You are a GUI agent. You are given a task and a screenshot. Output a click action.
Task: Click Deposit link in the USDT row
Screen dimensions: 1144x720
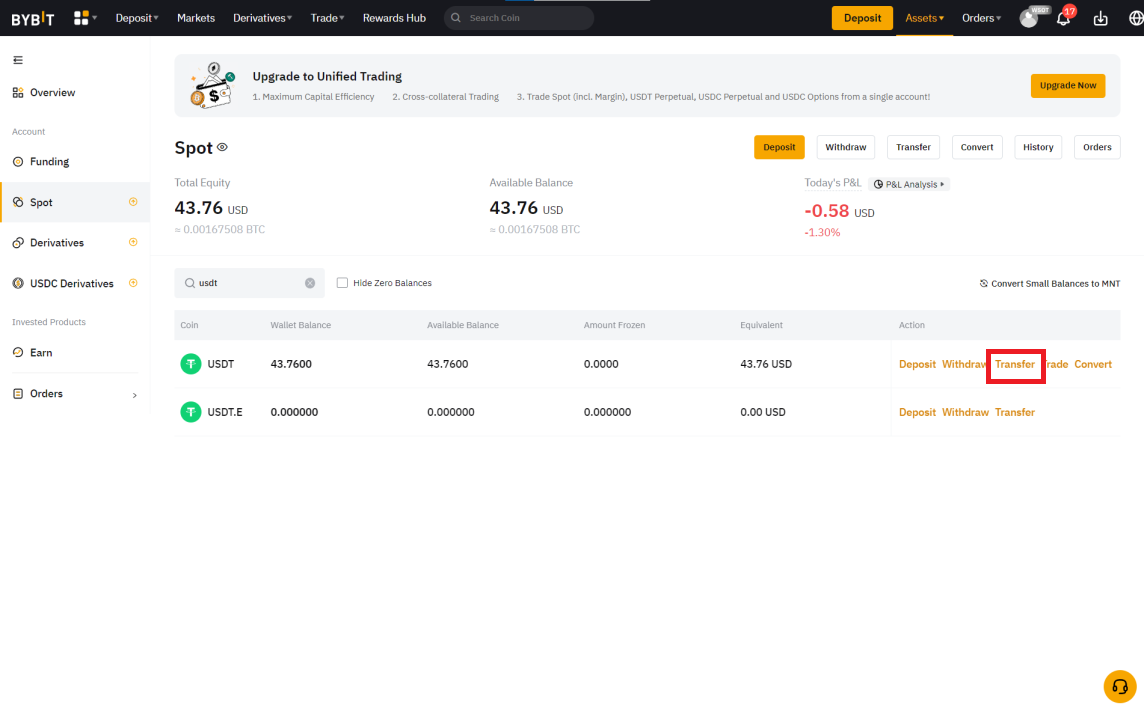tap(917, 364)
